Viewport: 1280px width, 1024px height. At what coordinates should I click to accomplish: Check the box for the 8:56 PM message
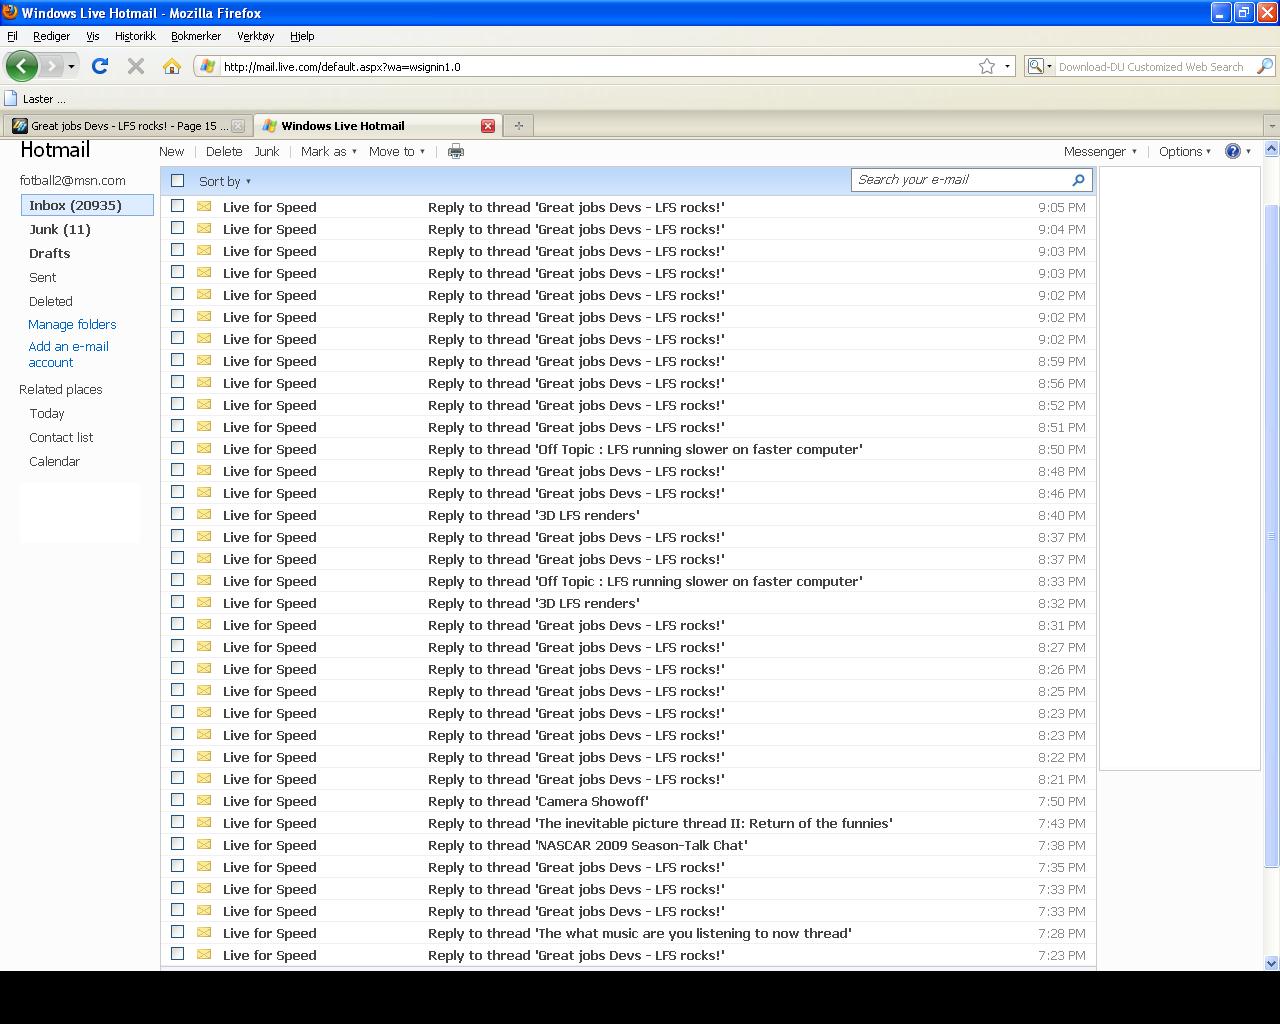point(177,382)
